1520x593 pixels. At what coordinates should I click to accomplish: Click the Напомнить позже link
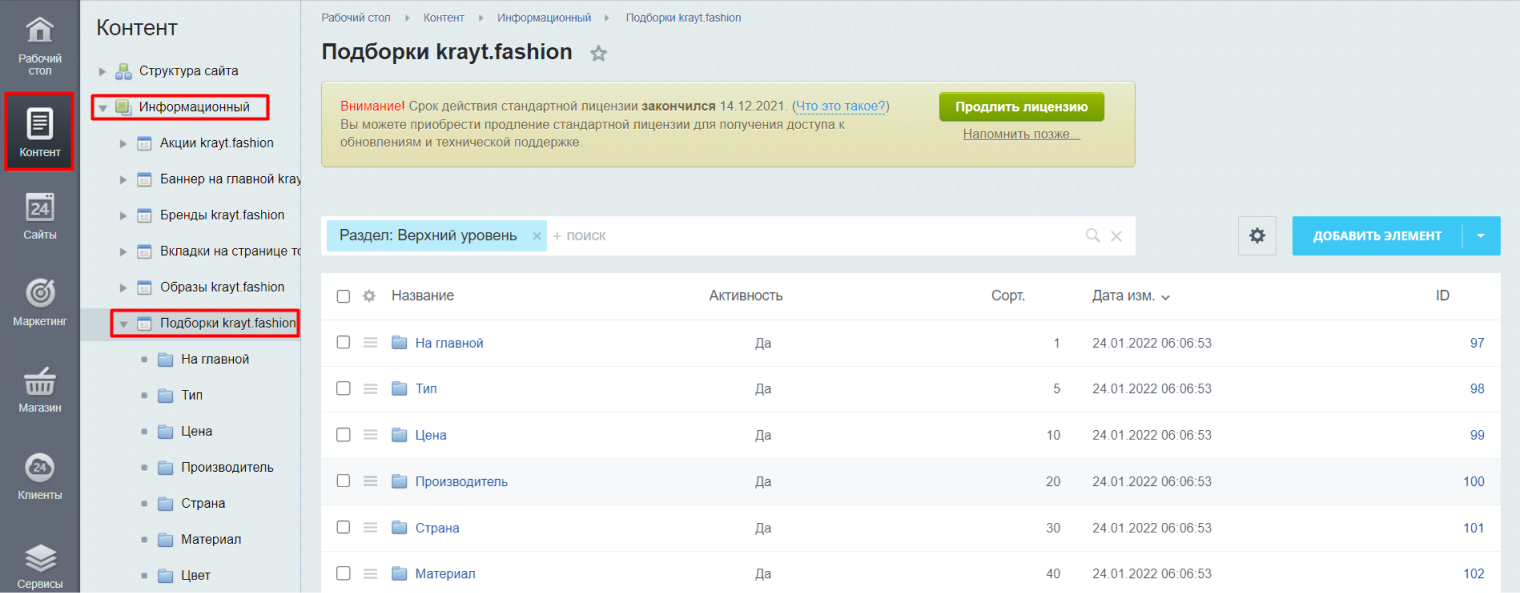[x=1021, y=134]
